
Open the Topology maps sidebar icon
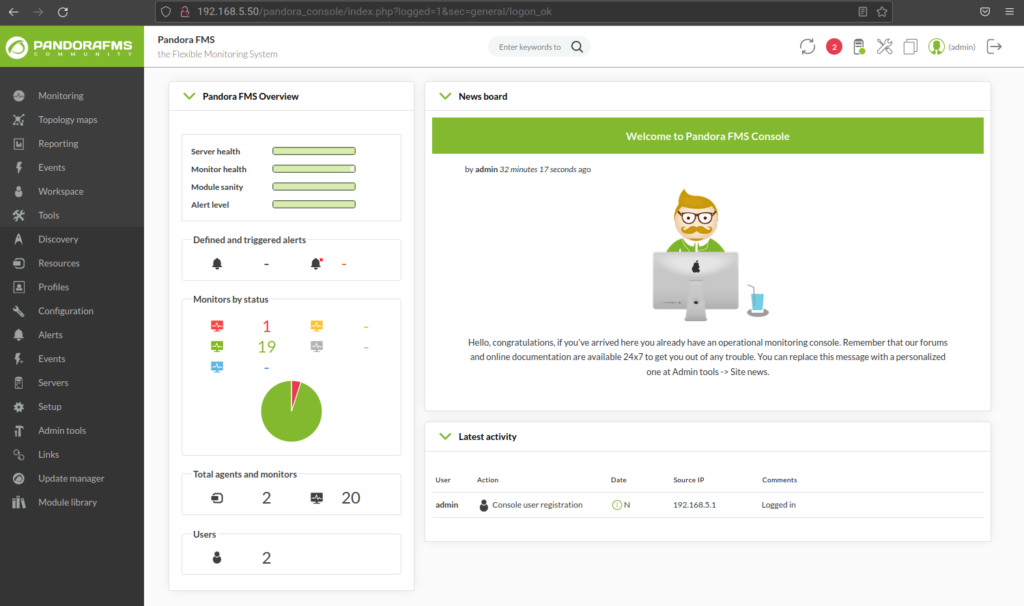tap(18, 119)
